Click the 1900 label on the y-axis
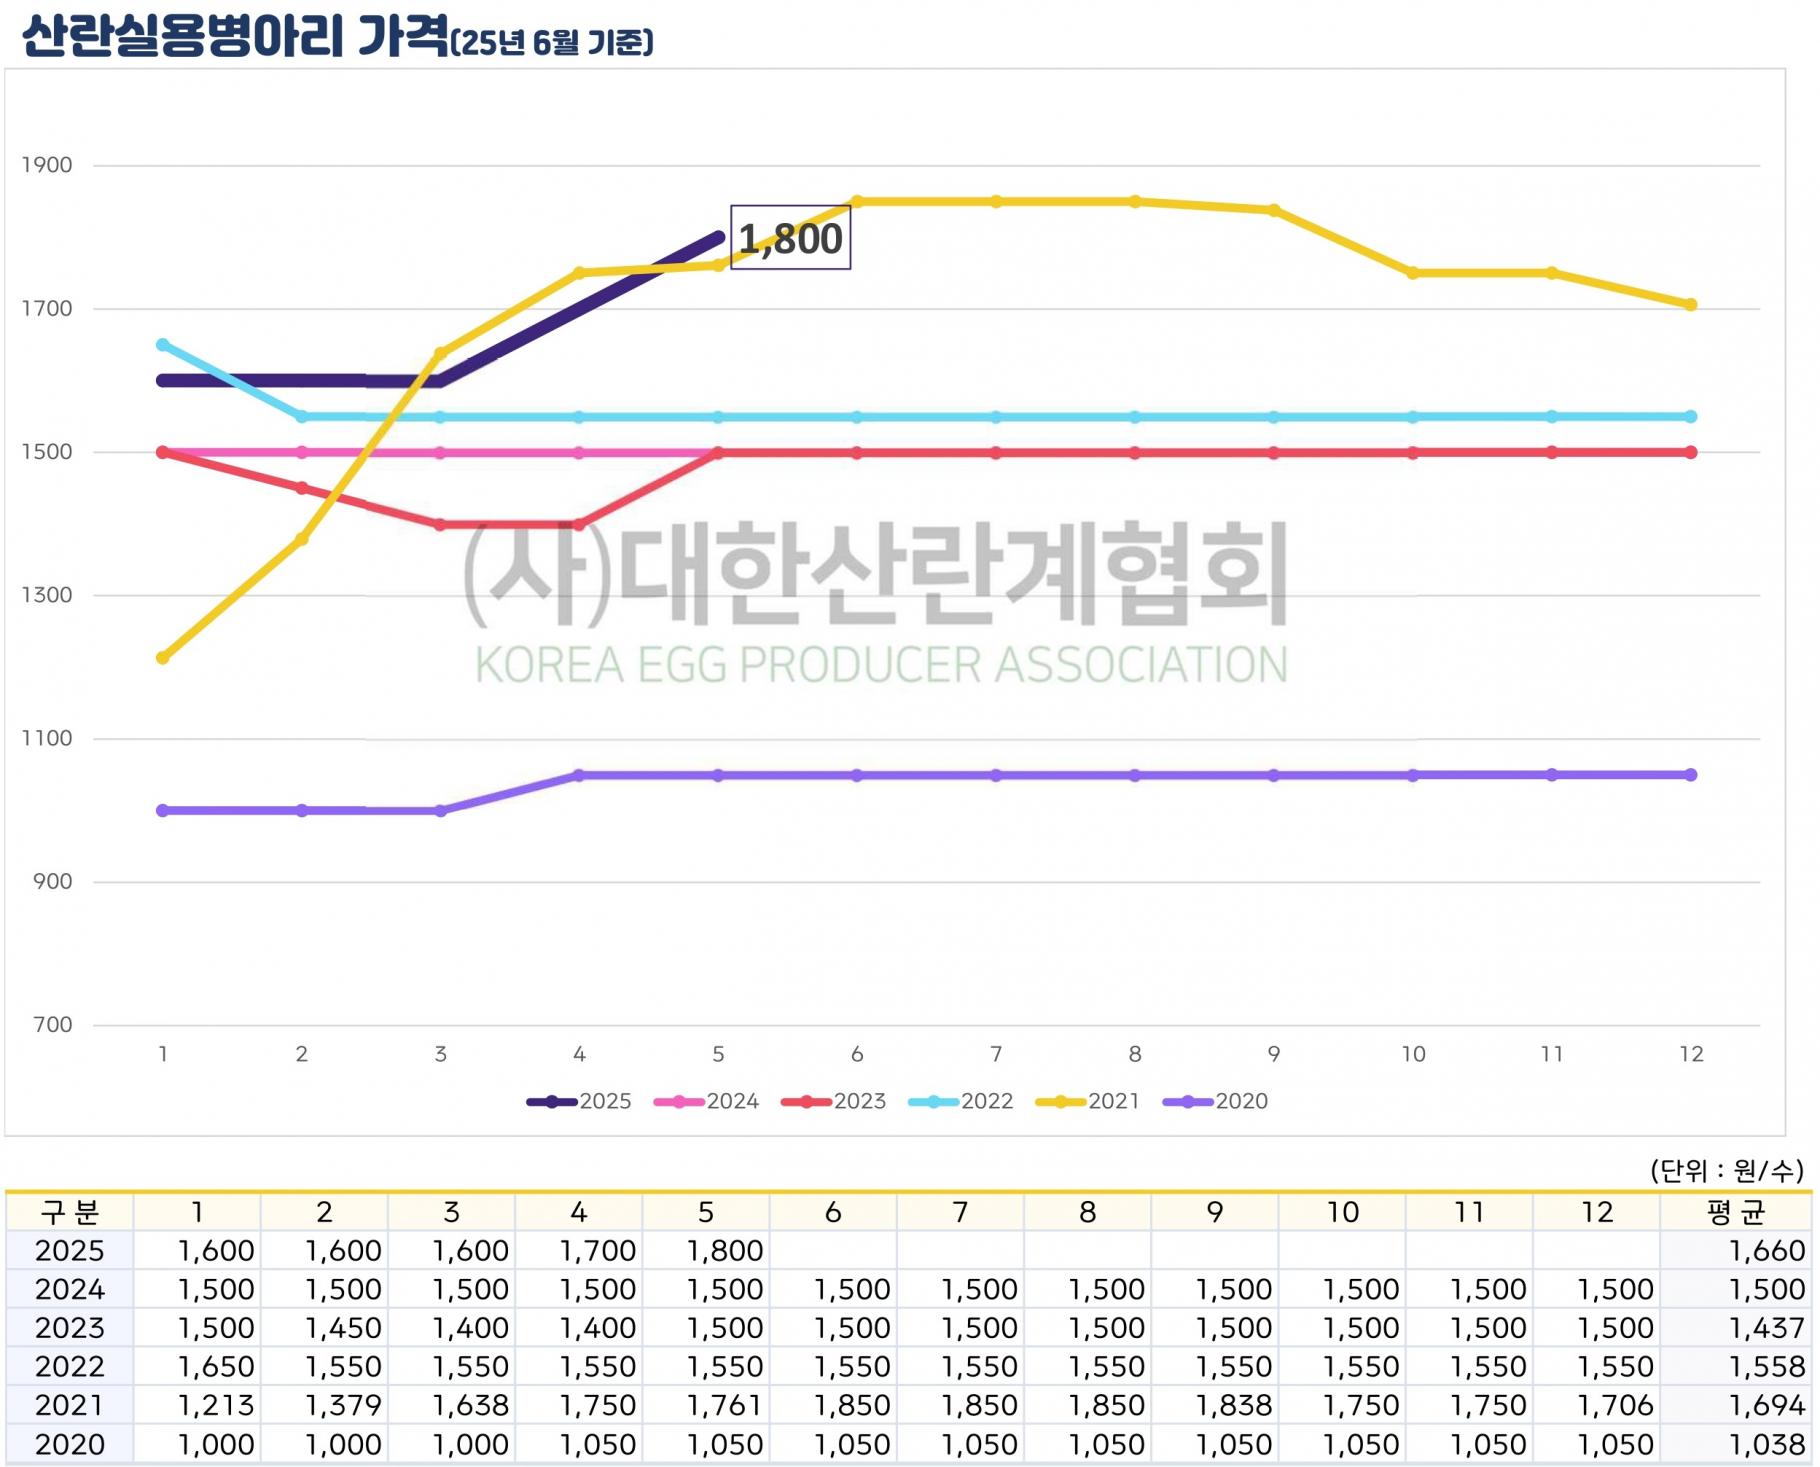This screenshot has height=1467, width=1820. (47, 165)
